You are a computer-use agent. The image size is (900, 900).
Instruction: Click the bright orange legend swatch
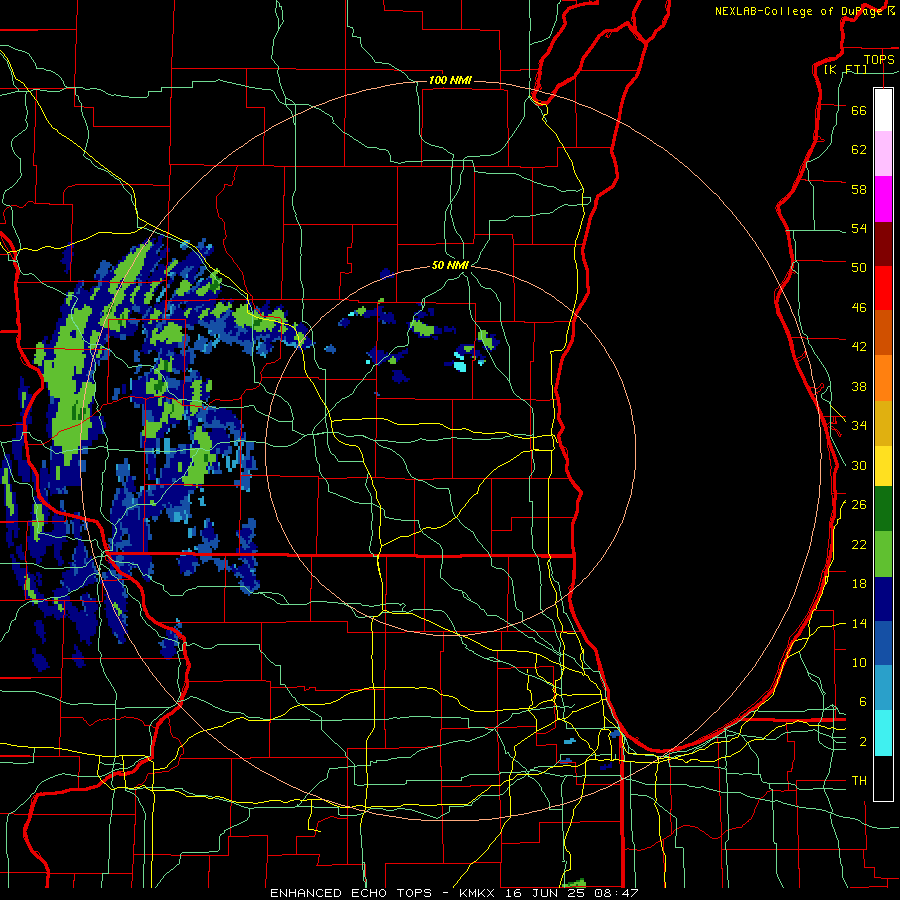click(883, 378)
